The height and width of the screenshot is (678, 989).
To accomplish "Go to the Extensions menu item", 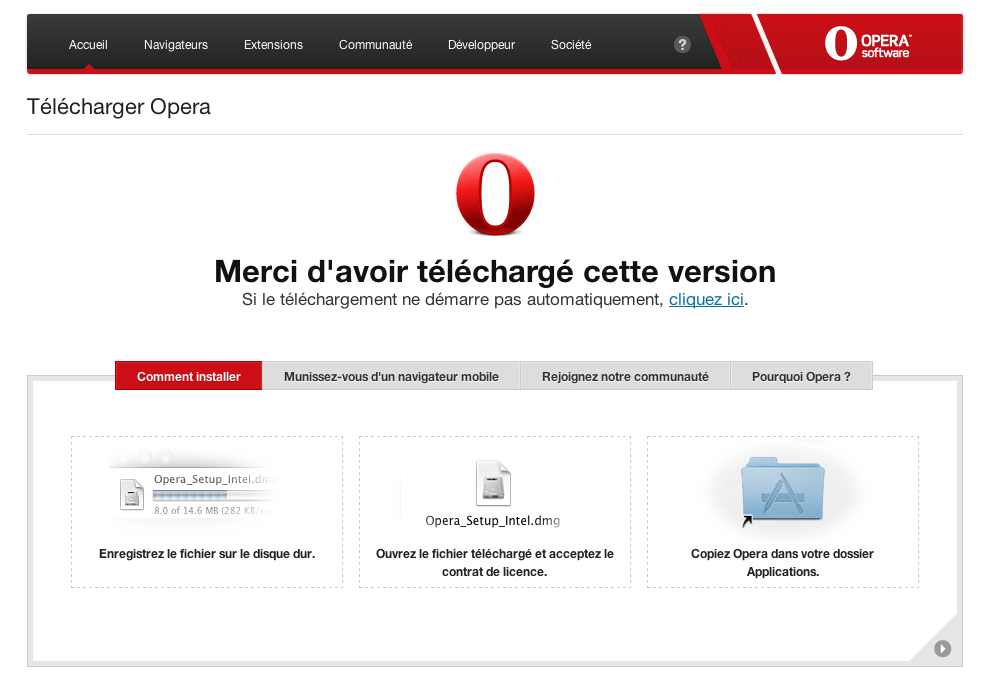I will tap(273, 45).
